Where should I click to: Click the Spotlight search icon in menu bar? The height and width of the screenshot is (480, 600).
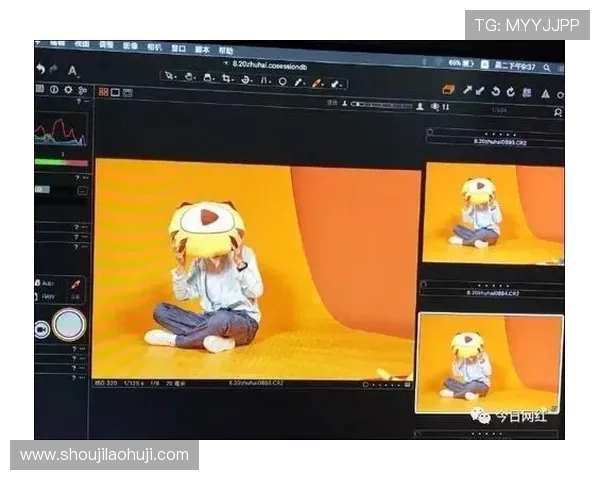tap(547, 68)
